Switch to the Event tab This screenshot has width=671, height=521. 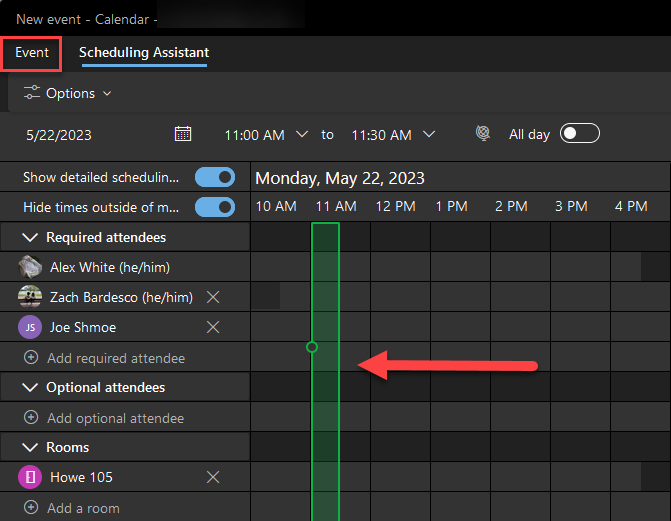pyautogui.click(x=32, y=53)
